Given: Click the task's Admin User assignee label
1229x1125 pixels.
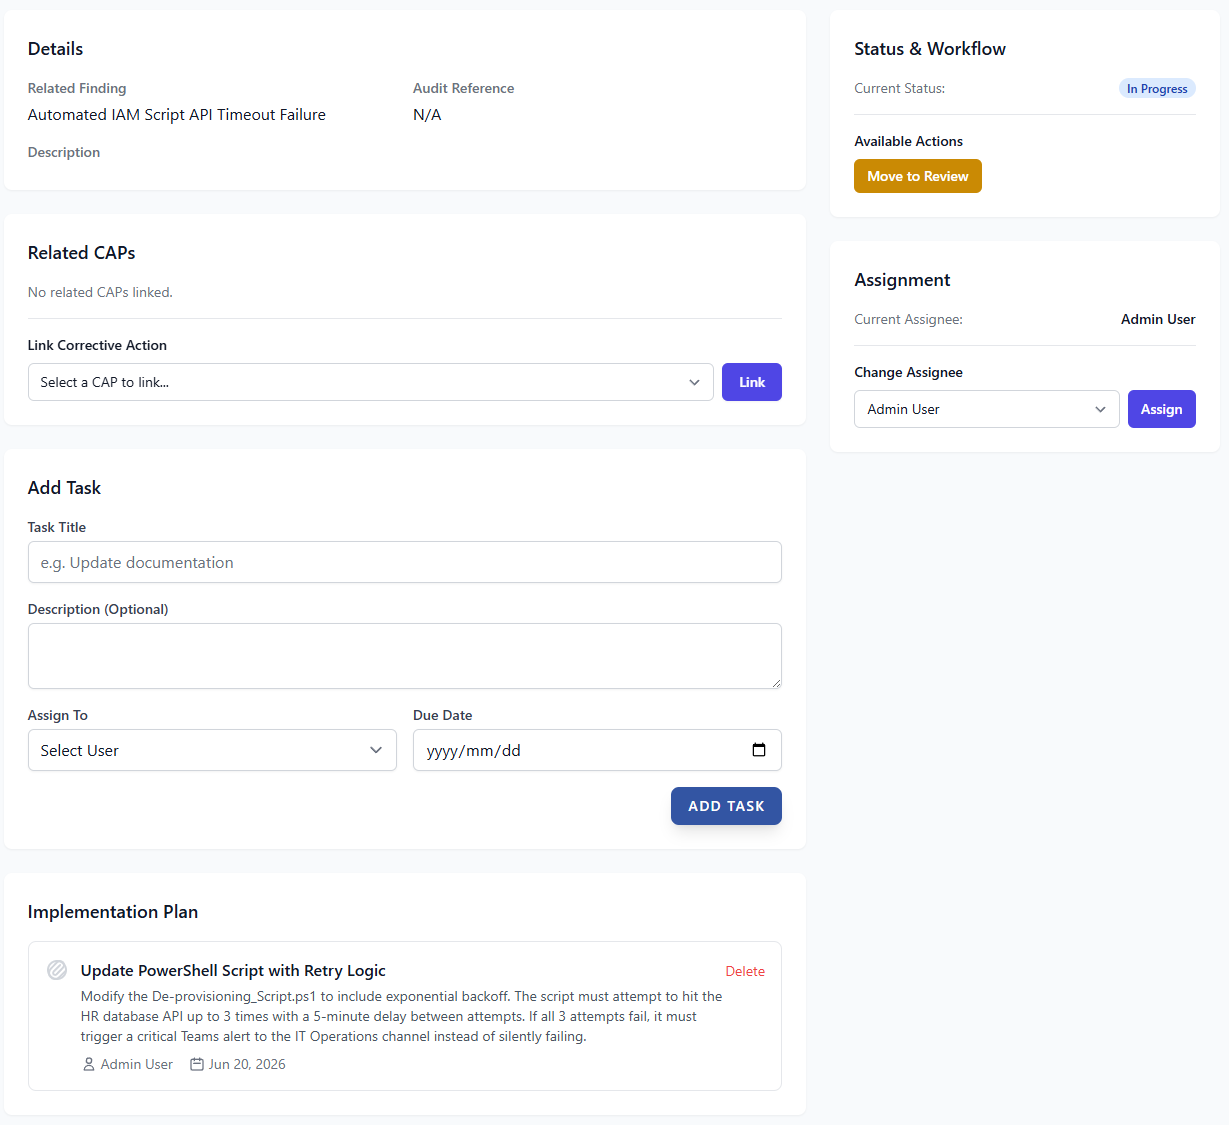Looking at the screenshot, I should pos(136,1064).
